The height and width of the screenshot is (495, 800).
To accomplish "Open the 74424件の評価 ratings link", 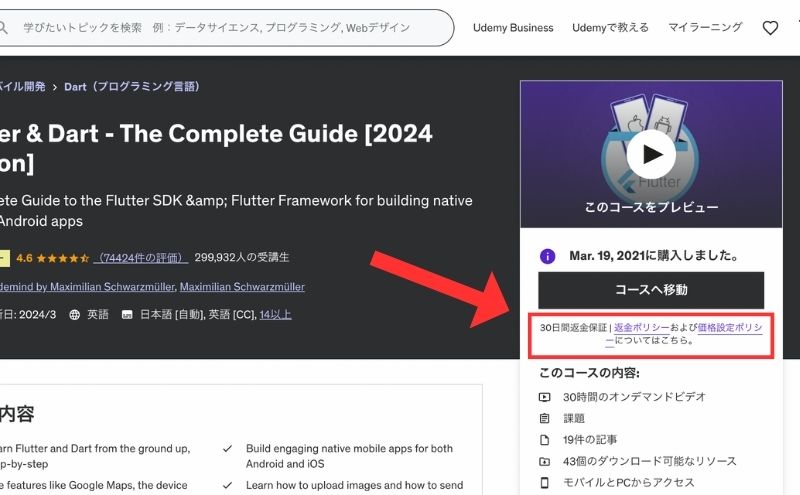I will [x=141, y=258].
